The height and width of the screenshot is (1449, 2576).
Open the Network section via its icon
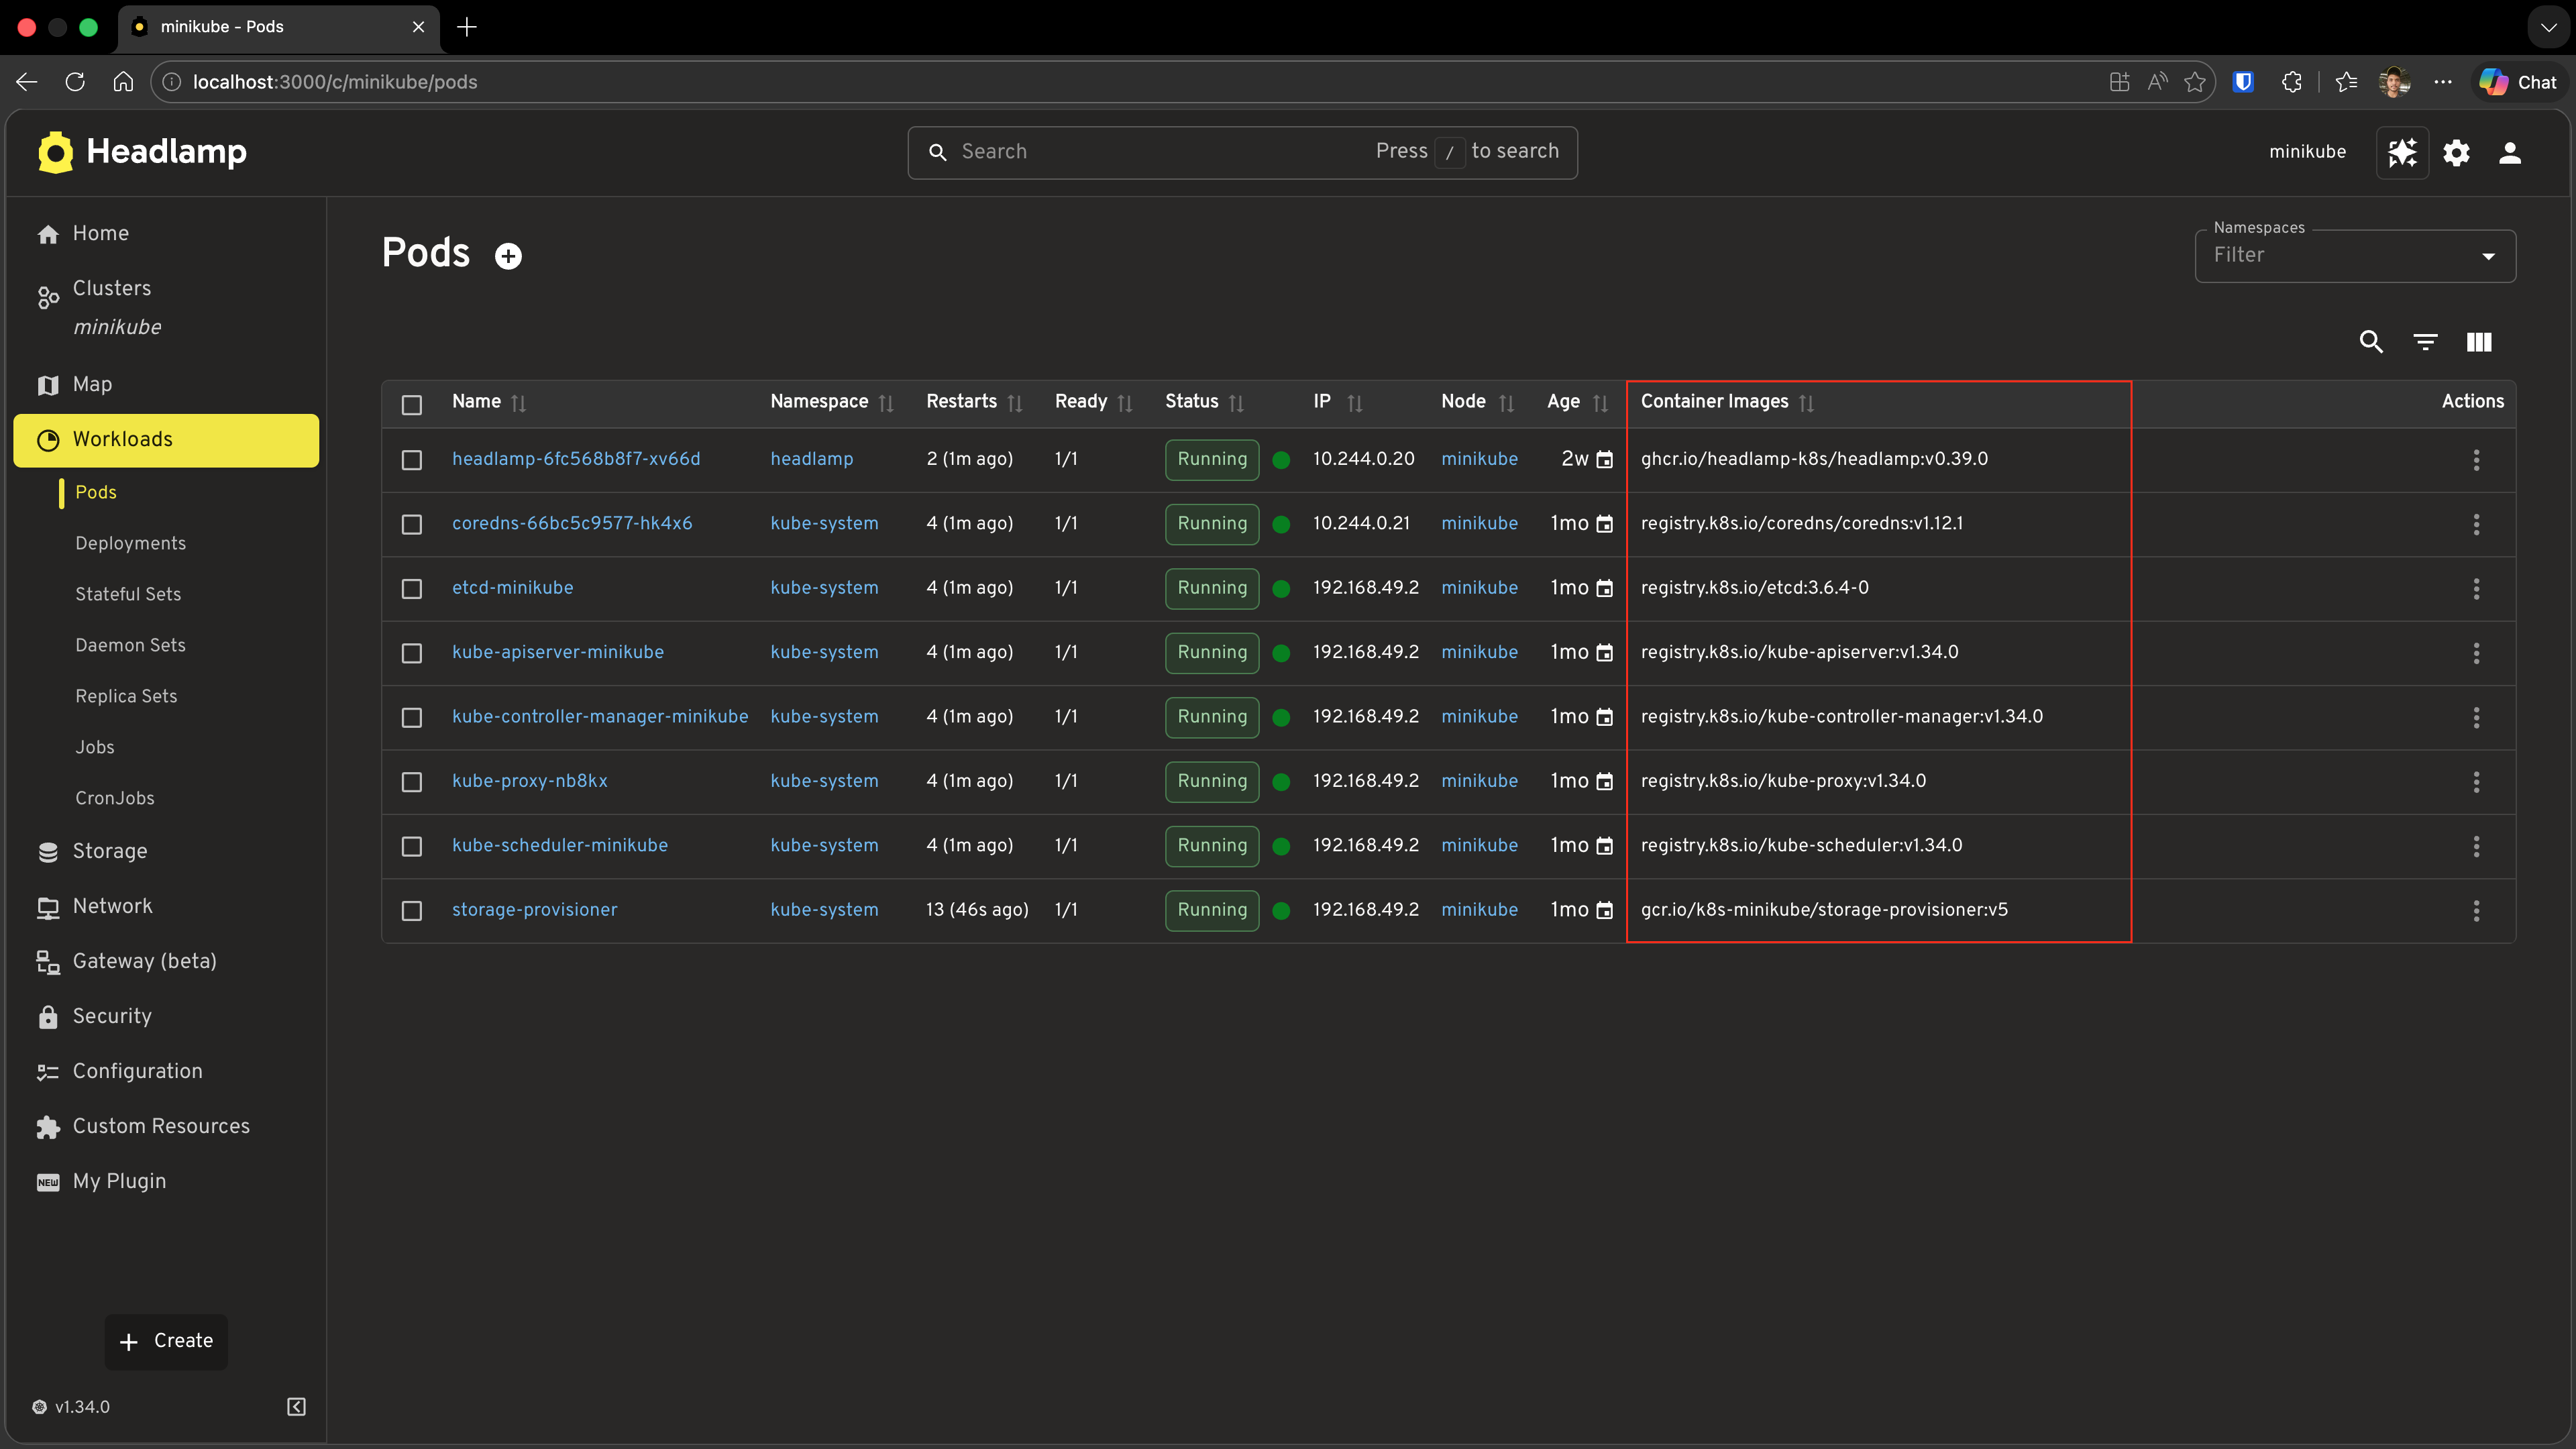click(x=48, y=906)
